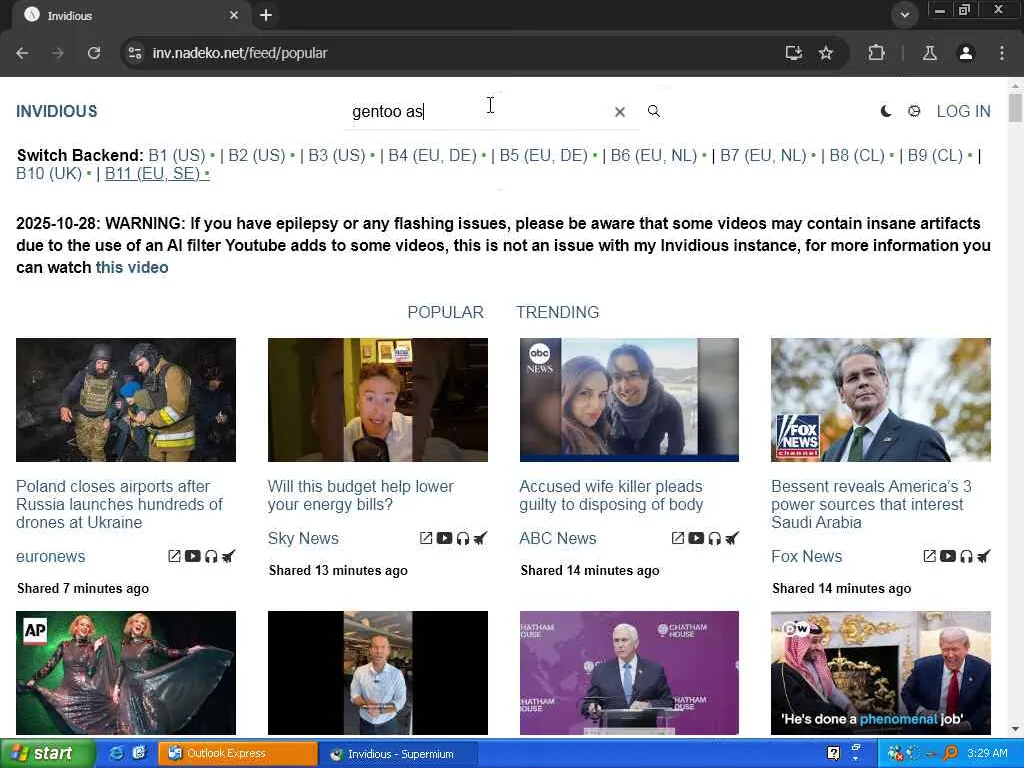
Task: Click the page vertical scrollbar thumb
Action: (x=1015, y=107)
